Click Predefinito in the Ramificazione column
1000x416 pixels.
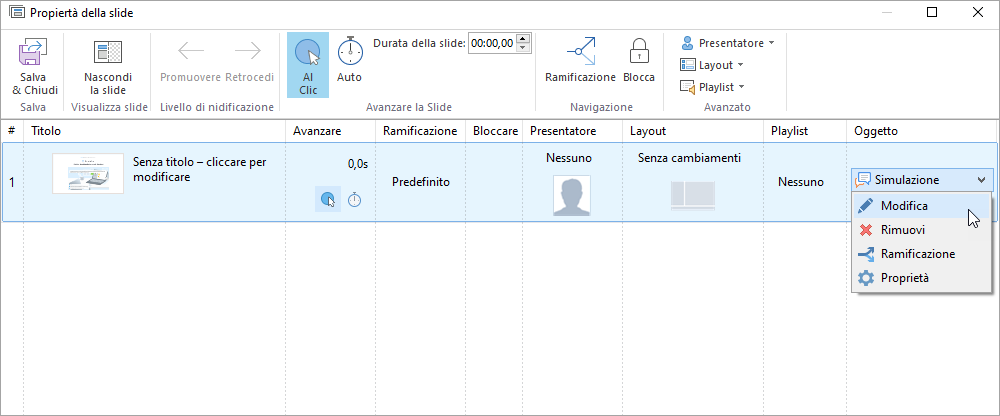(x=420, y=182)
